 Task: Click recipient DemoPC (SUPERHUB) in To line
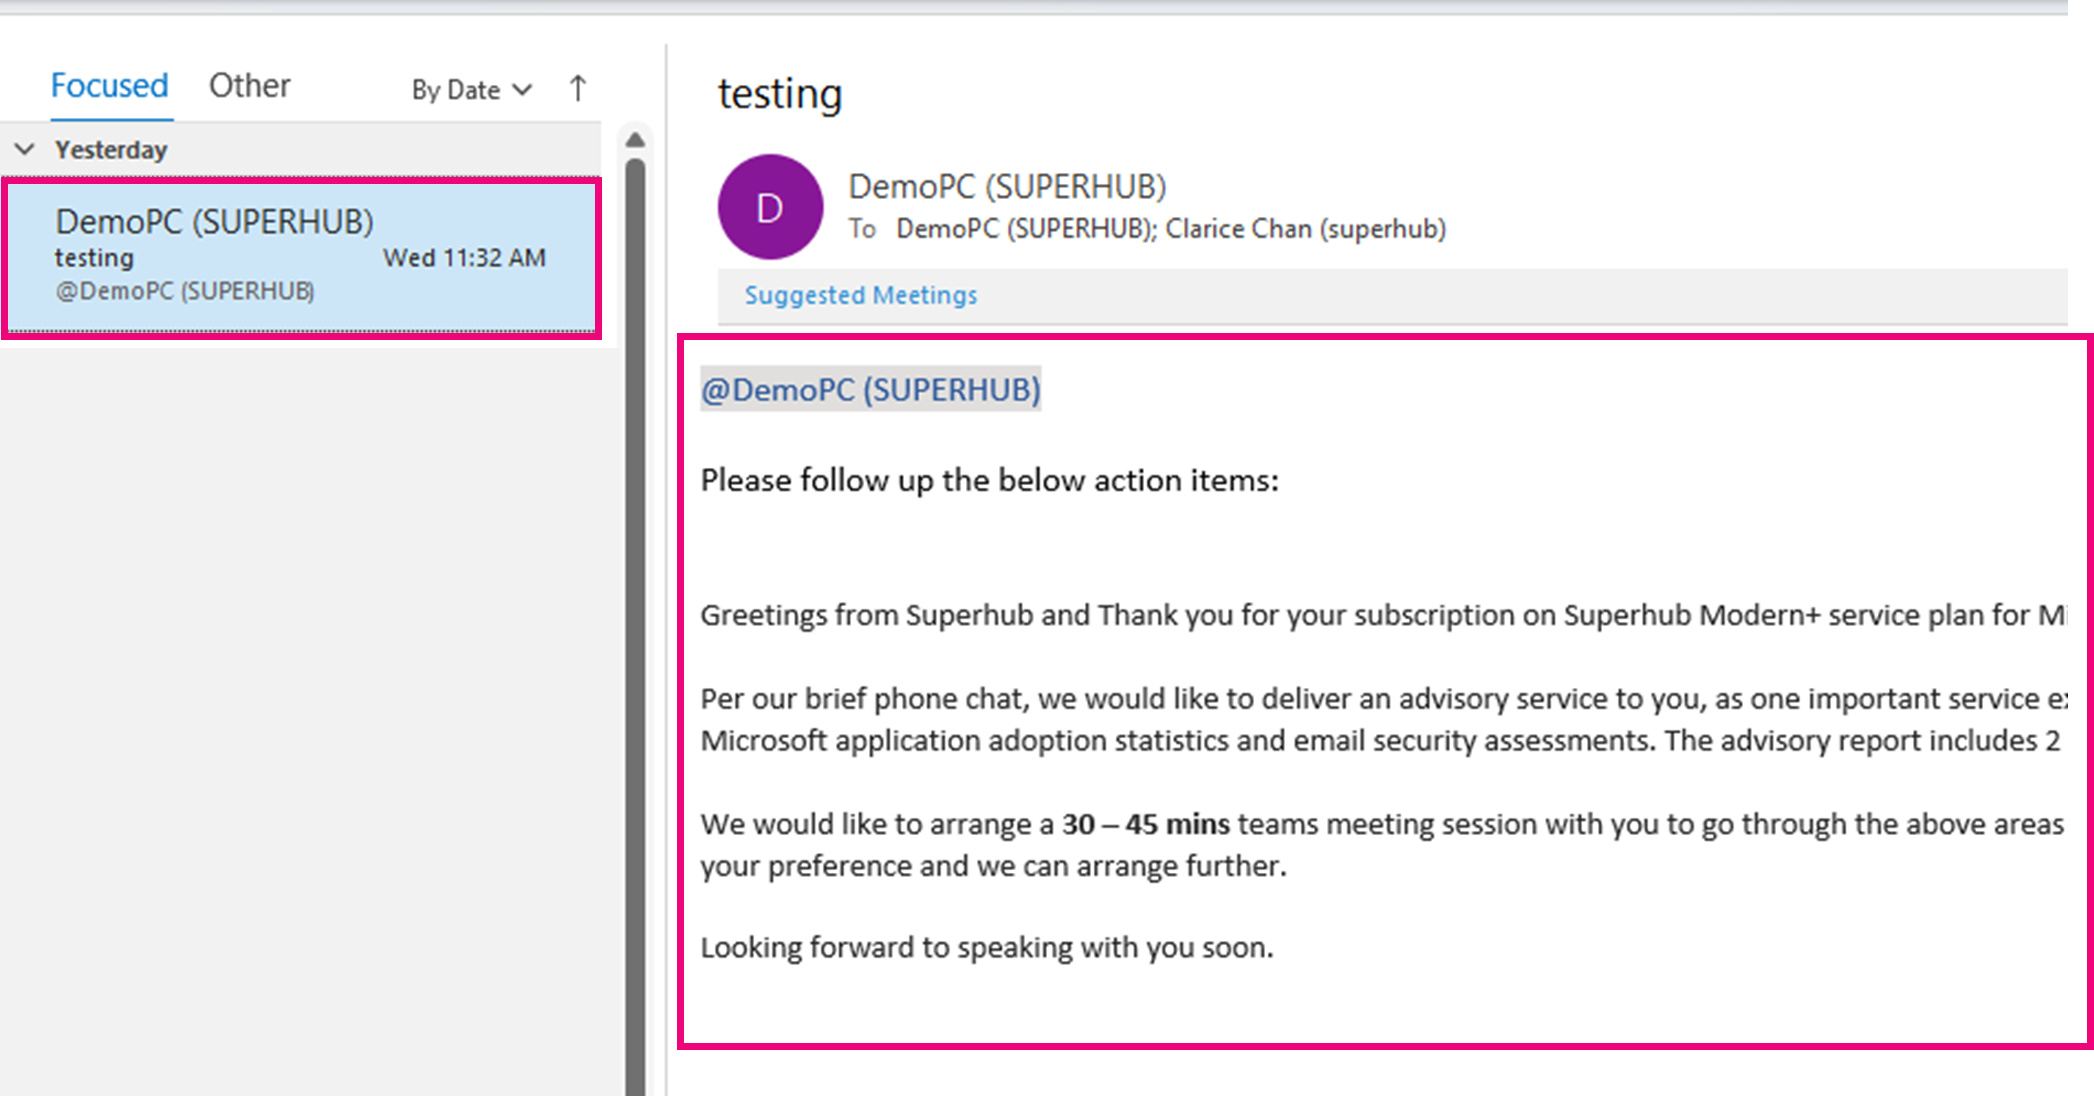(x=1024, y=229)
